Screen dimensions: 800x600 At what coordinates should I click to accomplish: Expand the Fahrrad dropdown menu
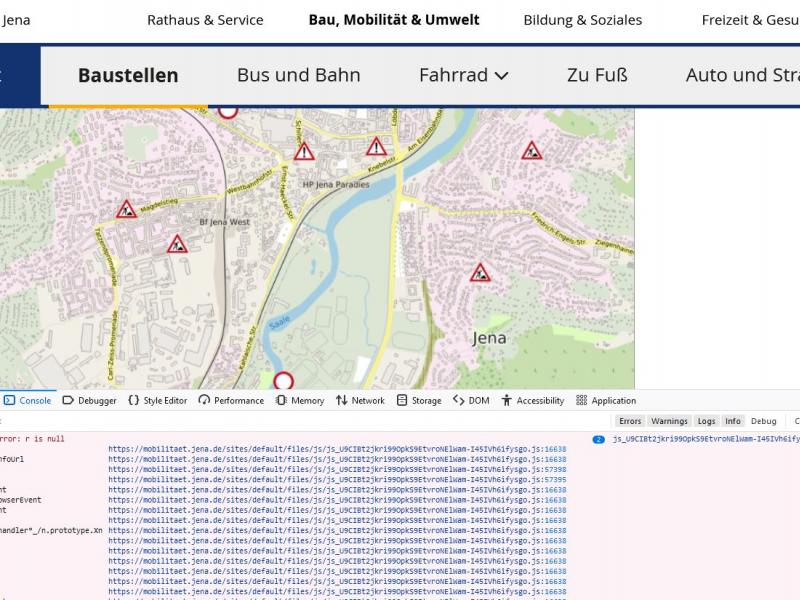(464, 75)
